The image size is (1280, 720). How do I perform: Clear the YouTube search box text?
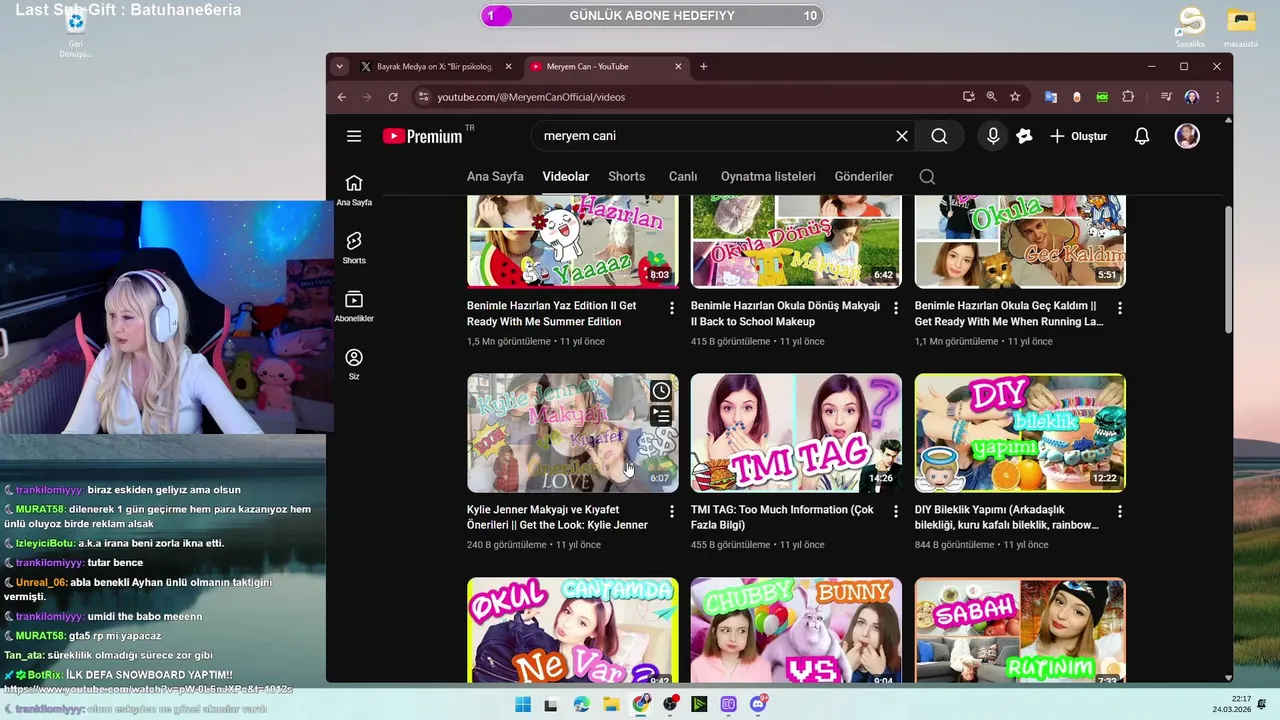[902, 136]
